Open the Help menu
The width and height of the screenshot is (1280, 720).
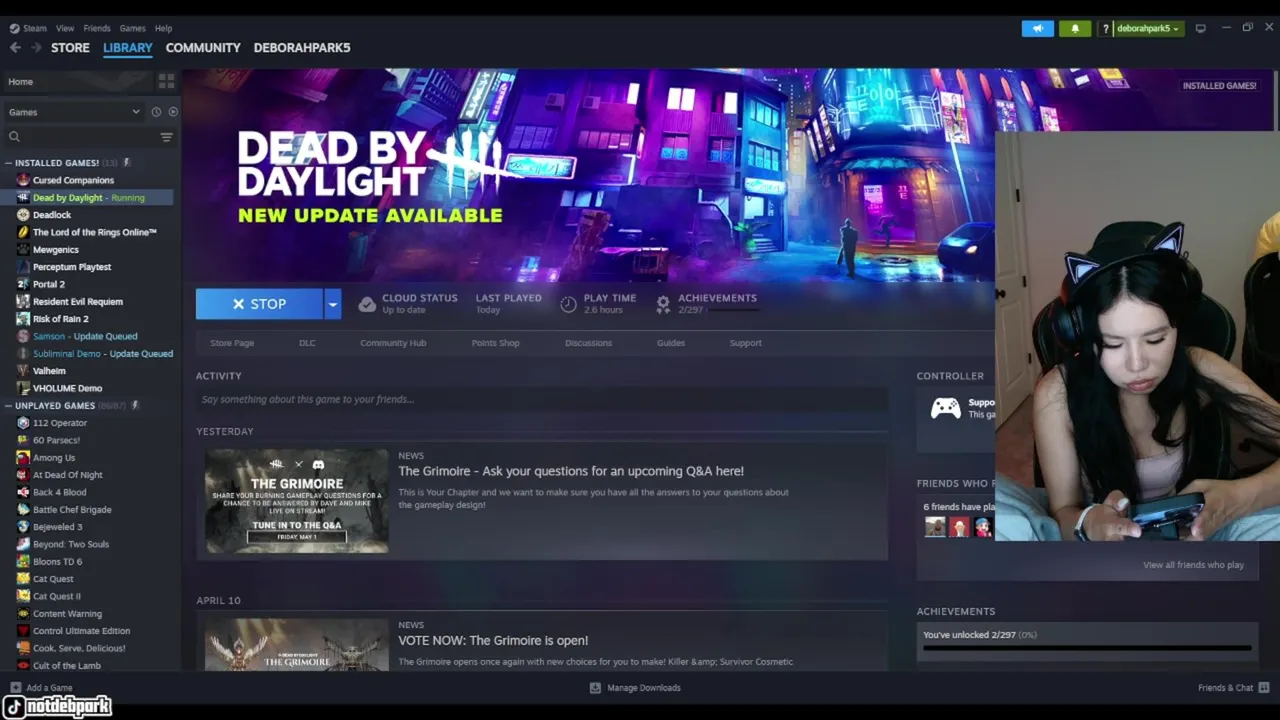(x=163, y=28)
